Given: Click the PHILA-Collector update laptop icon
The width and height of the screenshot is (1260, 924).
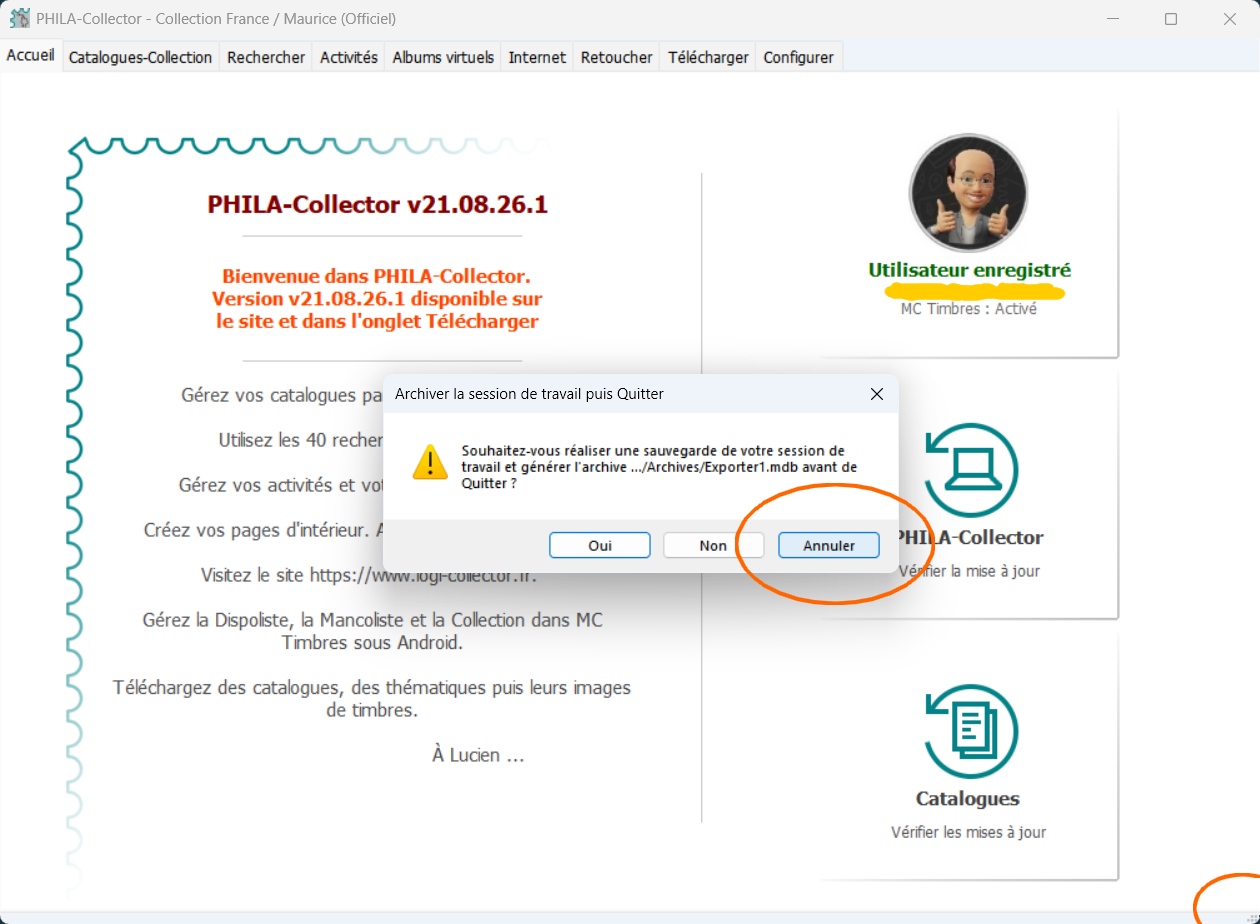Looking at the screenshot, I should (x=971, y=469).
